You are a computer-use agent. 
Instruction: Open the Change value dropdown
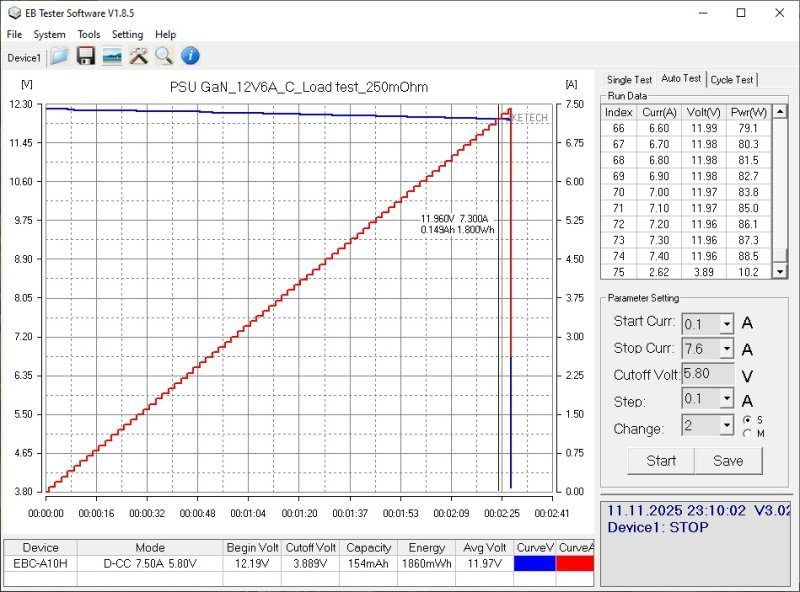[x=726, y=426]
